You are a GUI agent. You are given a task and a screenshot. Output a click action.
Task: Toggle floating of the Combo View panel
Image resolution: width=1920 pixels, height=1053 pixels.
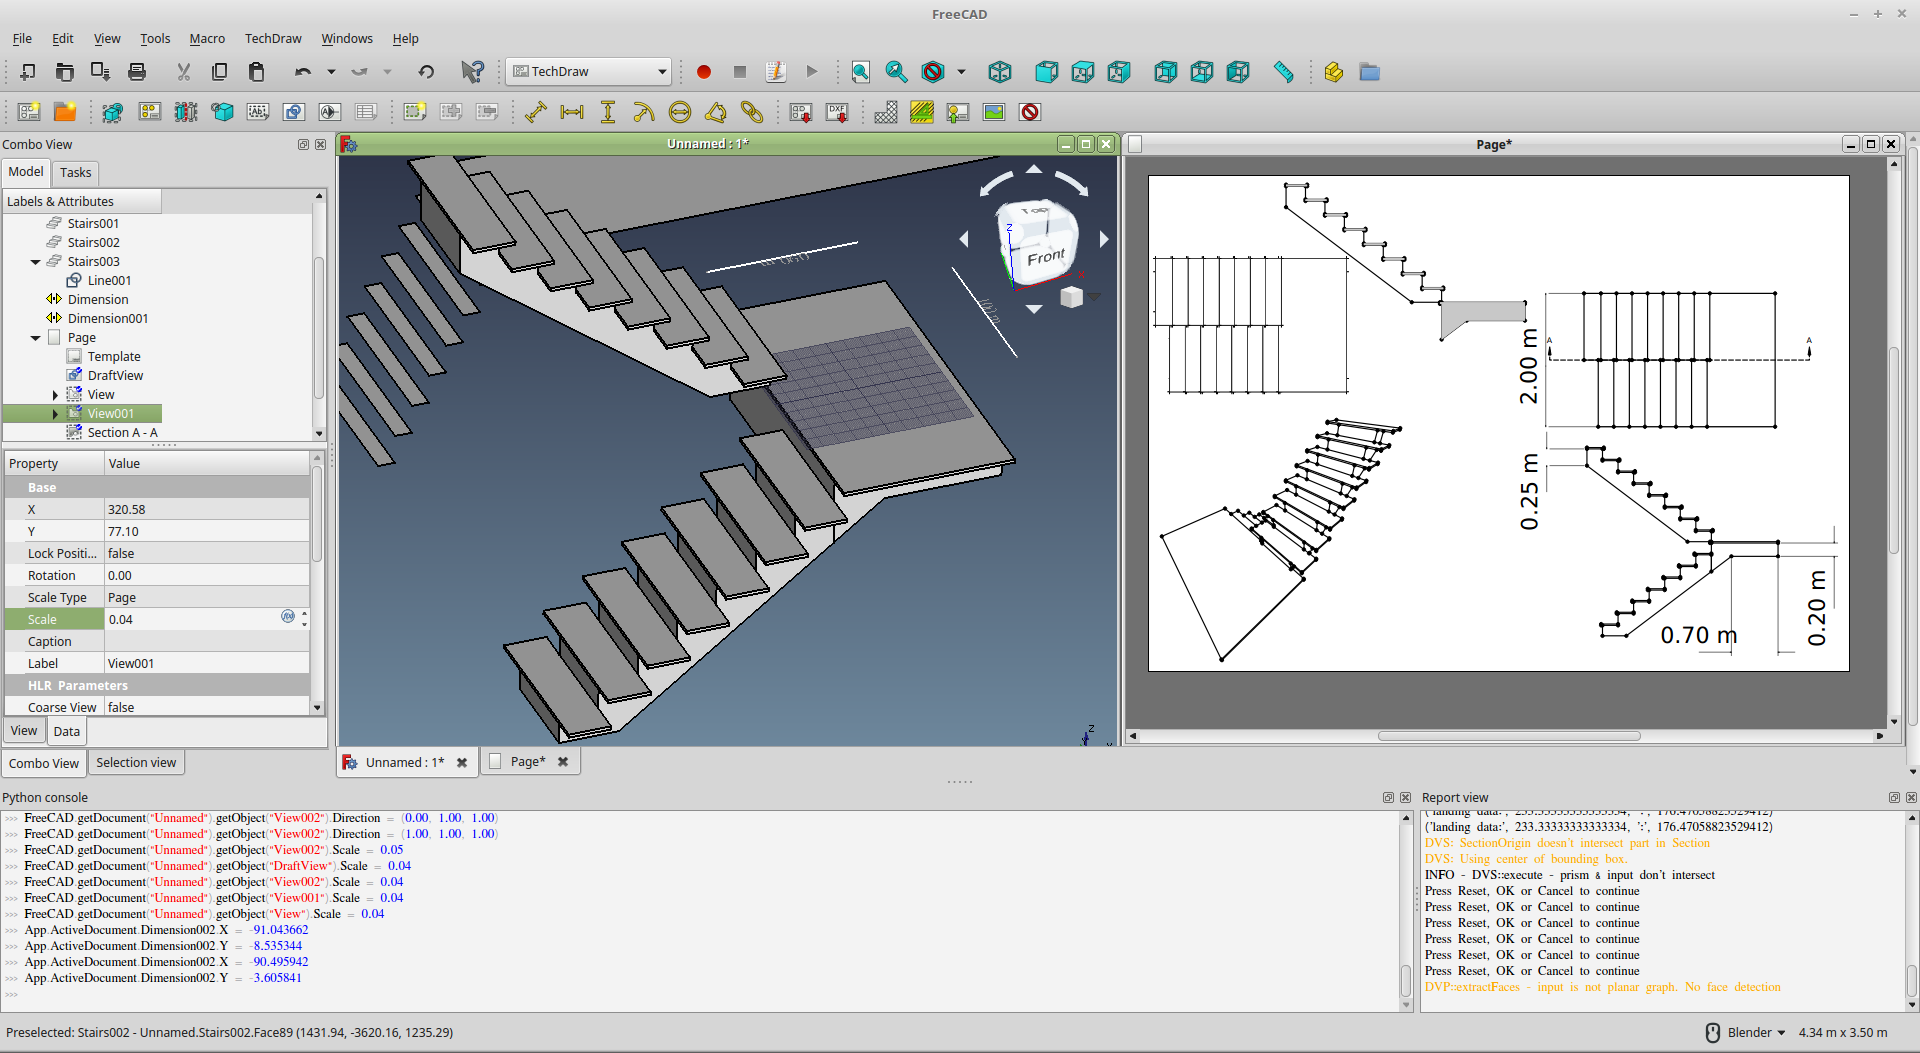(303, 144)
